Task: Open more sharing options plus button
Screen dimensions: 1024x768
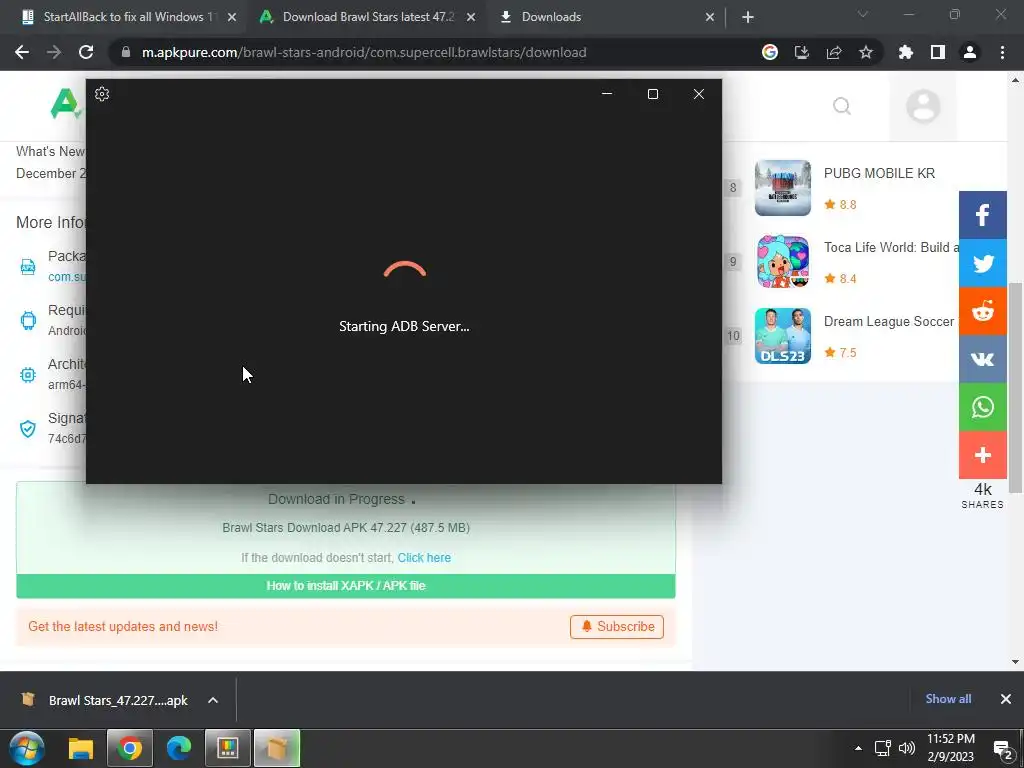Action: [x=983, y=455]
